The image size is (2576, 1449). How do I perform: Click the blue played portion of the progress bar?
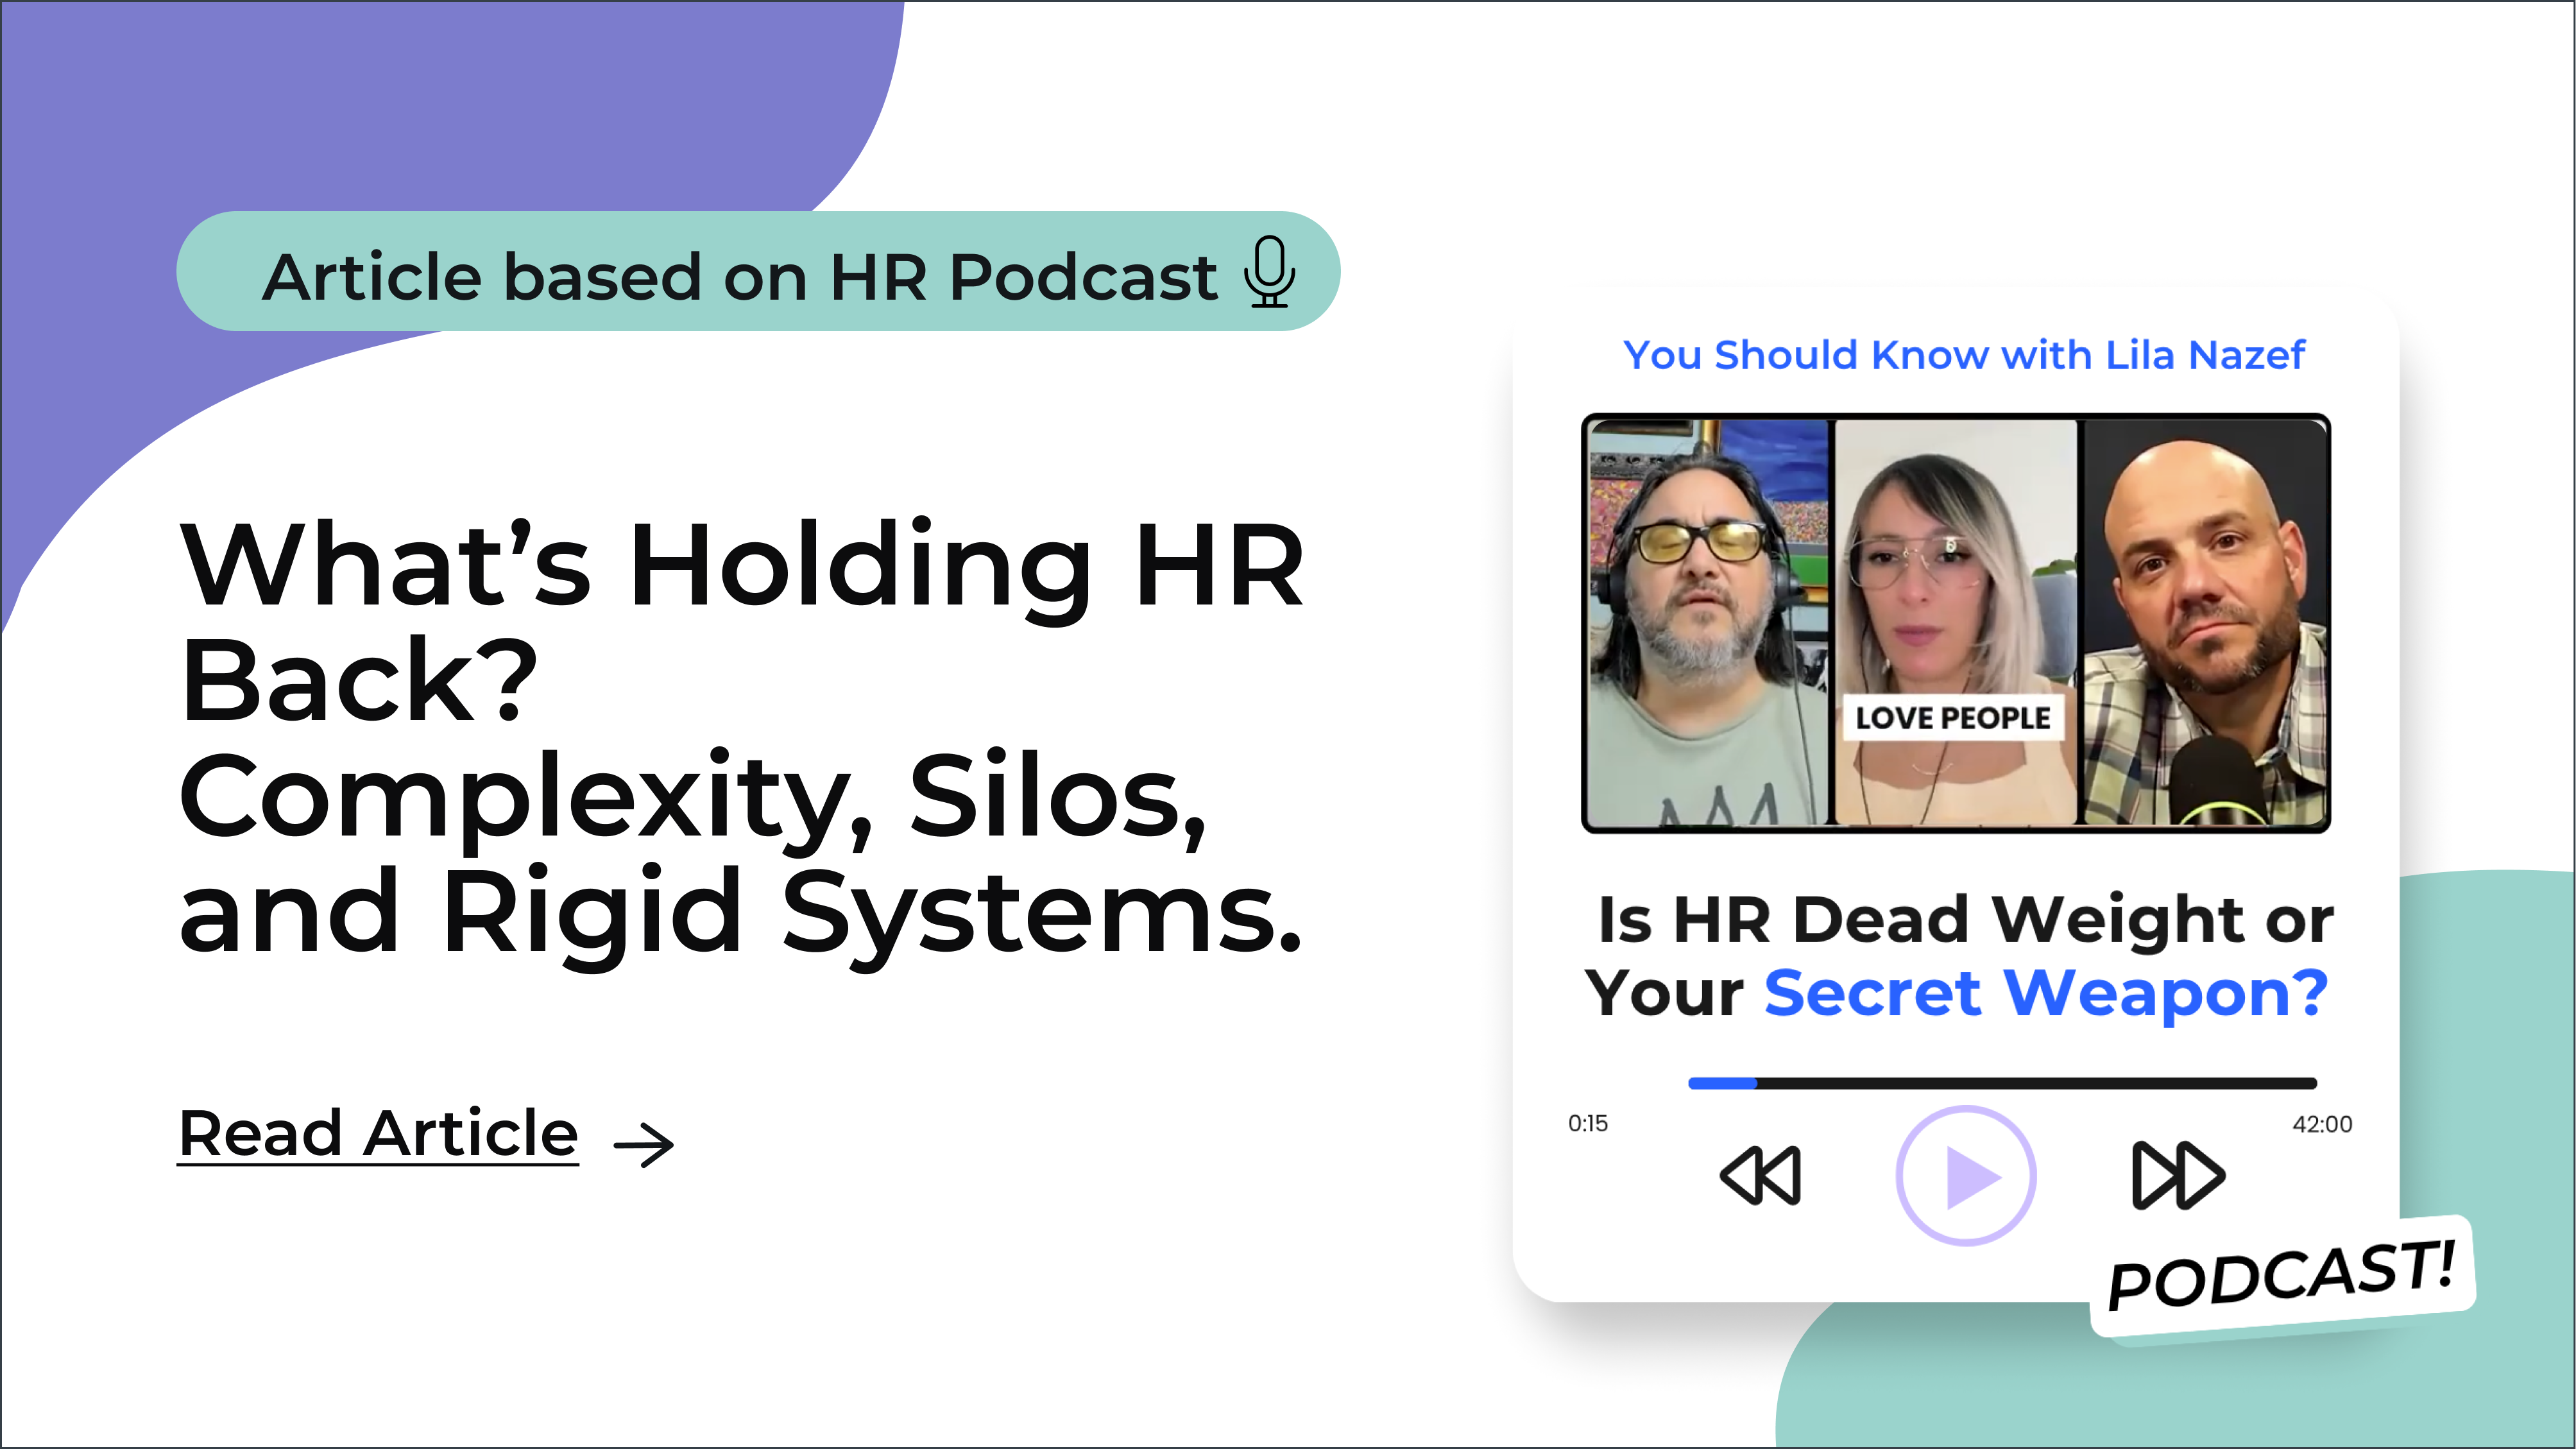(x=1721, y=1083)
